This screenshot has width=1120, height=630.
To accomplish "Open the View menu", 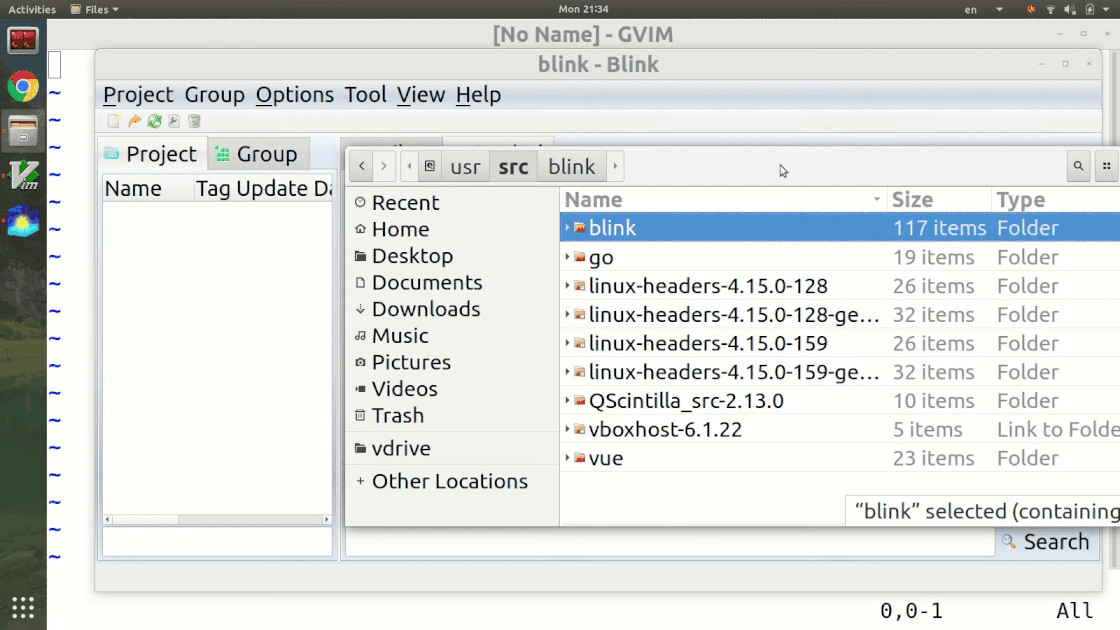I will (421, 94).
